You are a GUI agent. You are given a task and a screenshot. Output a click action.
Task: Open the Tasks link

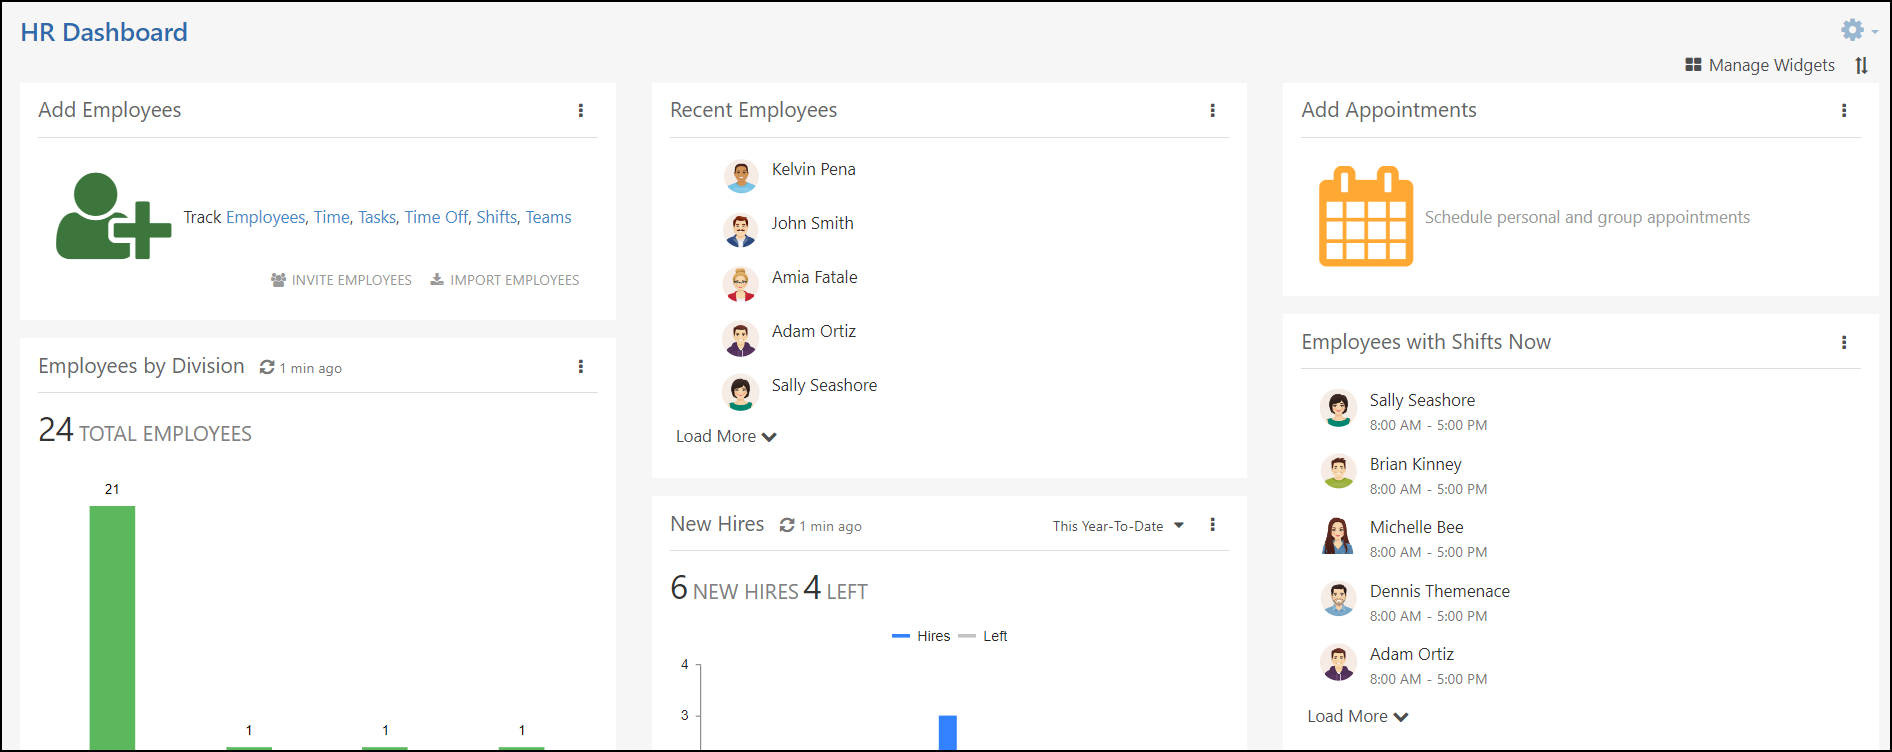[x=377, y=217]
